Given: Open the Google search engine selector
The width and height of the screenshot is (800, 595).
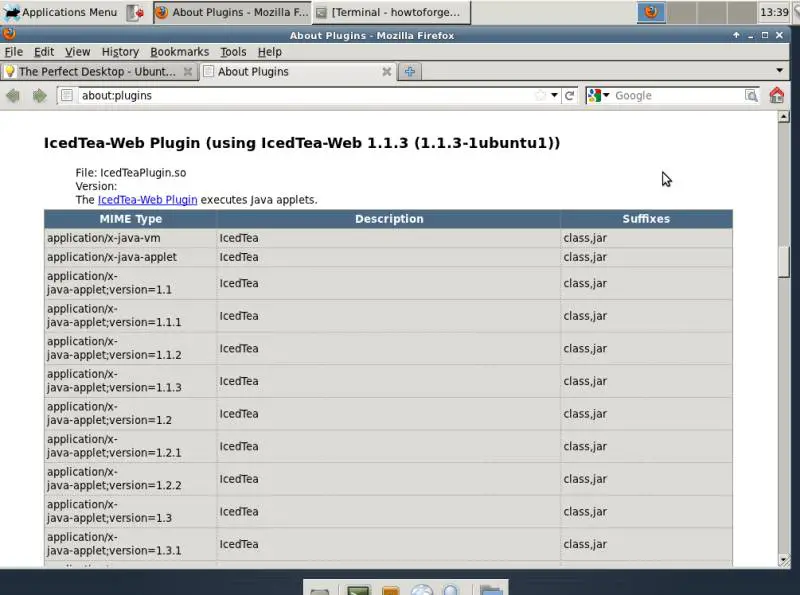Looking at the screenshot, I should 598,95.
